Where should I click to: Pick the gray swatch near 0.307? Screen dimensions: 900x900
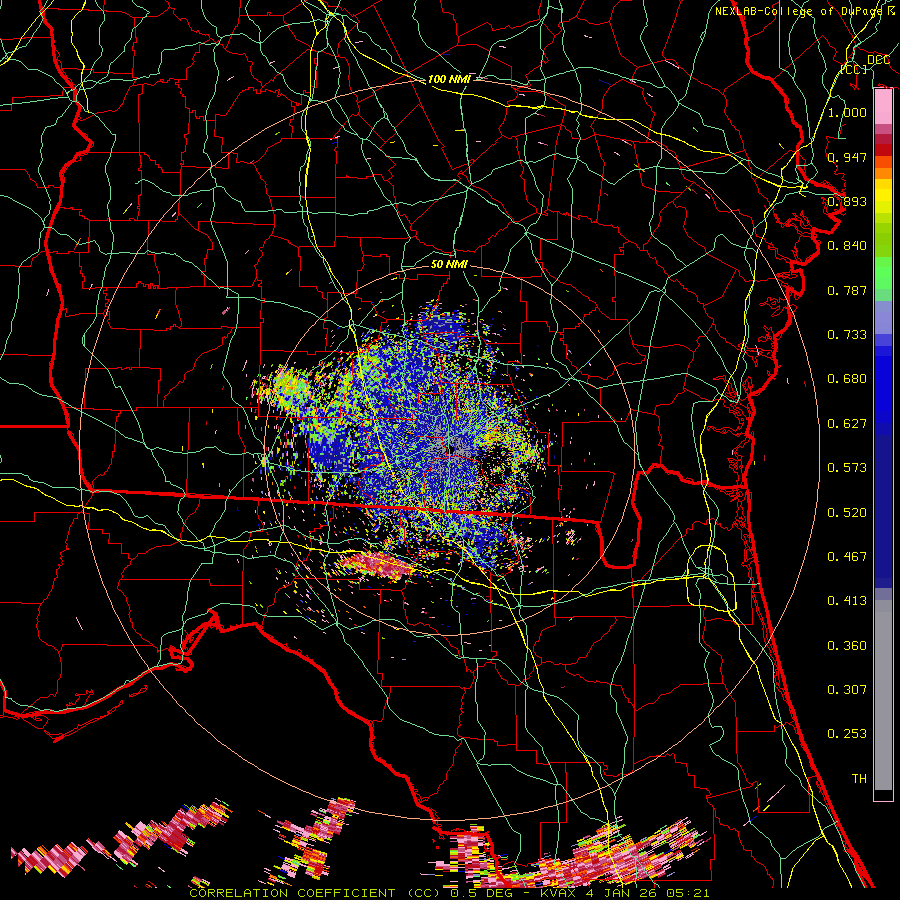pos(883,695)
